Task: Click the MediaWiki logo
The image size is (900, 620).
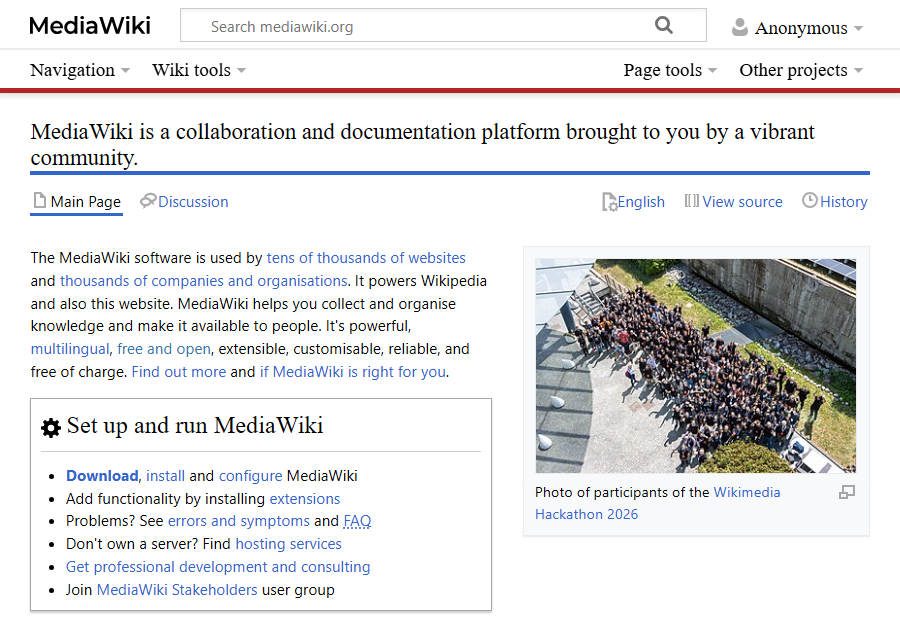Action: click(90, 26)
